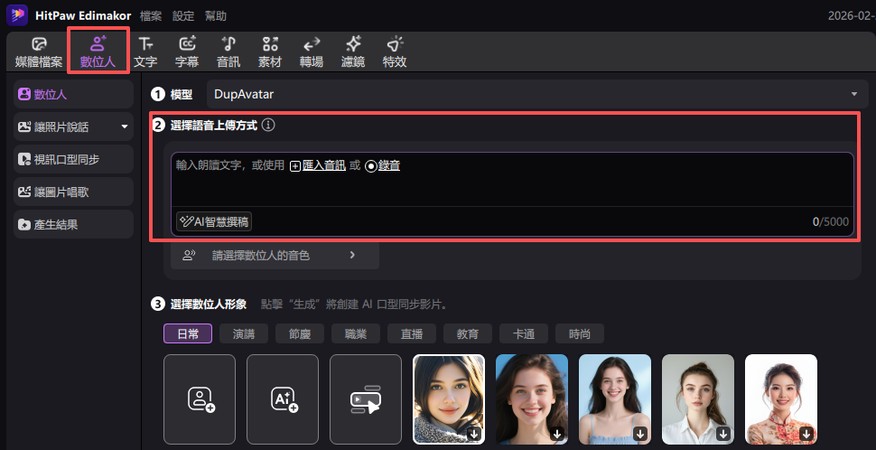Open the 特效 effects panel
876x450 pixels.
(394, 53)
